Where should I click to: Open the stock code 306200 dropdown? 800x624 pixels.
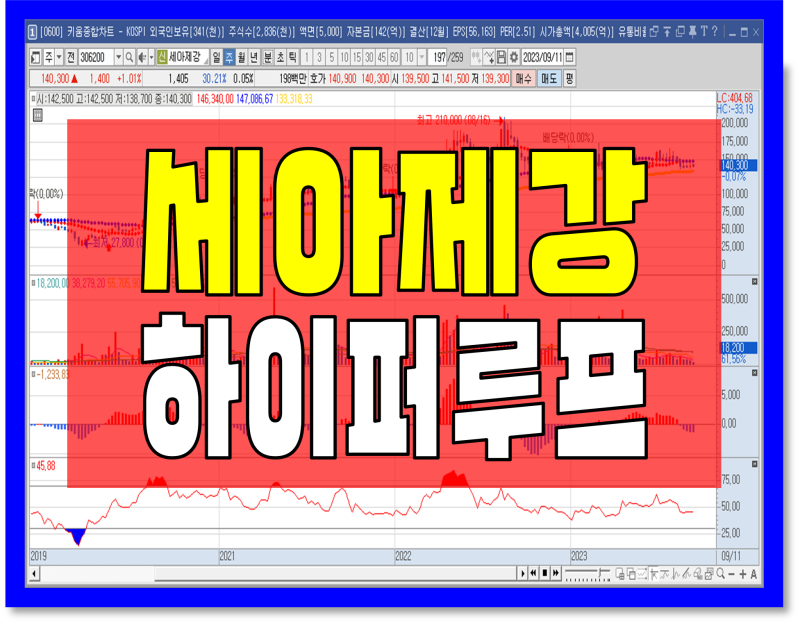[x=118, y=57]
